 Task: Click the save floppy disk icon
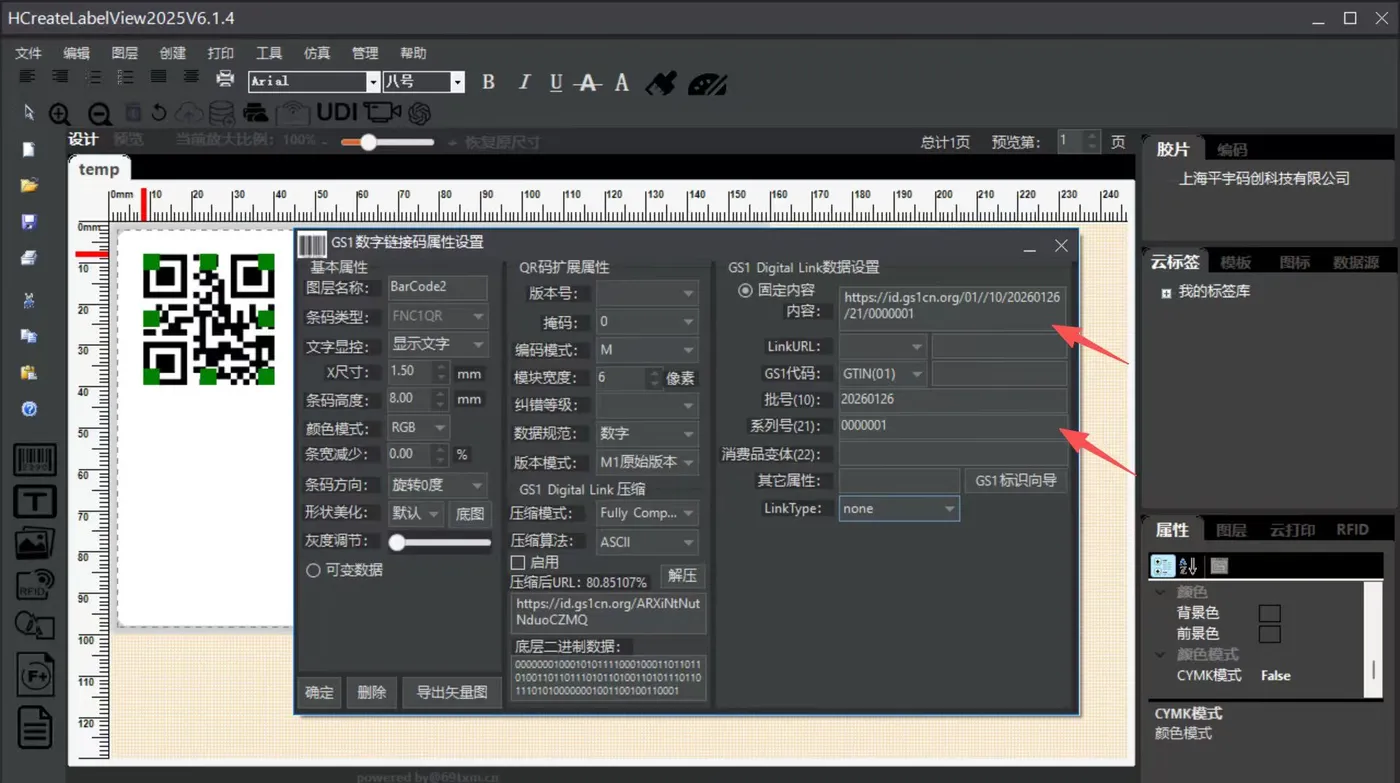pos(29,222)
